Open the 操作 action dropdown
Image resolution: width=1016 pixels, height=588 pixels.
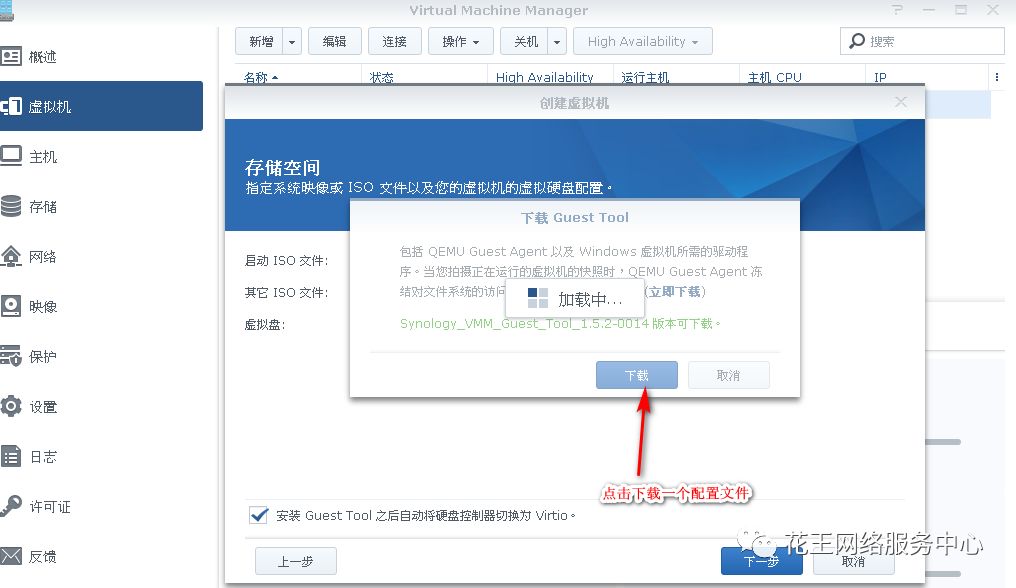tap(461, 41)
